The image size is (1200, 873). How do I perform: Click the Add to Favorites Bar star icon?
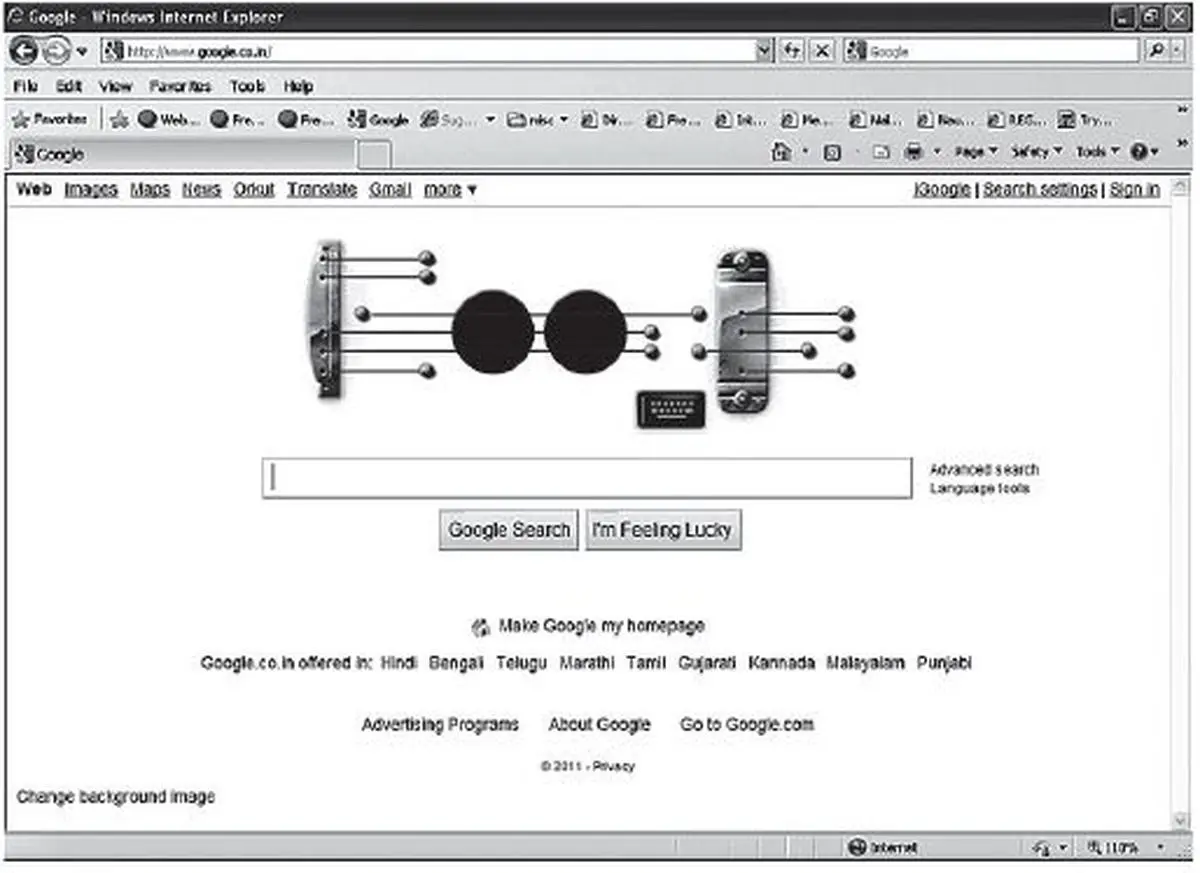click(x=120, y=120)
